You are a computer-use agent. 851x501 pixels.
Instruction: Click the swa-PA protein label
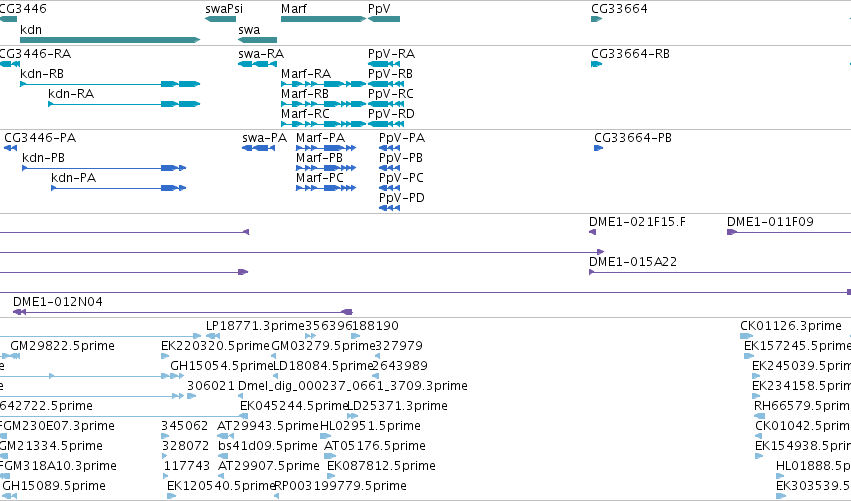tap(264, 138)
